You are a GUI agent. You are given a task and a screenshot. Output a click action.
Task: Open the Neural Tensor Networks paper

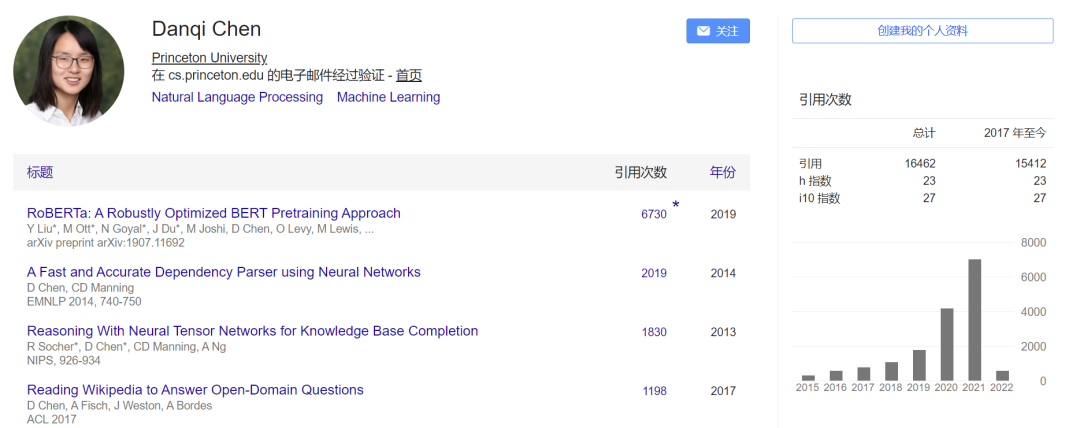pos(252,331)
